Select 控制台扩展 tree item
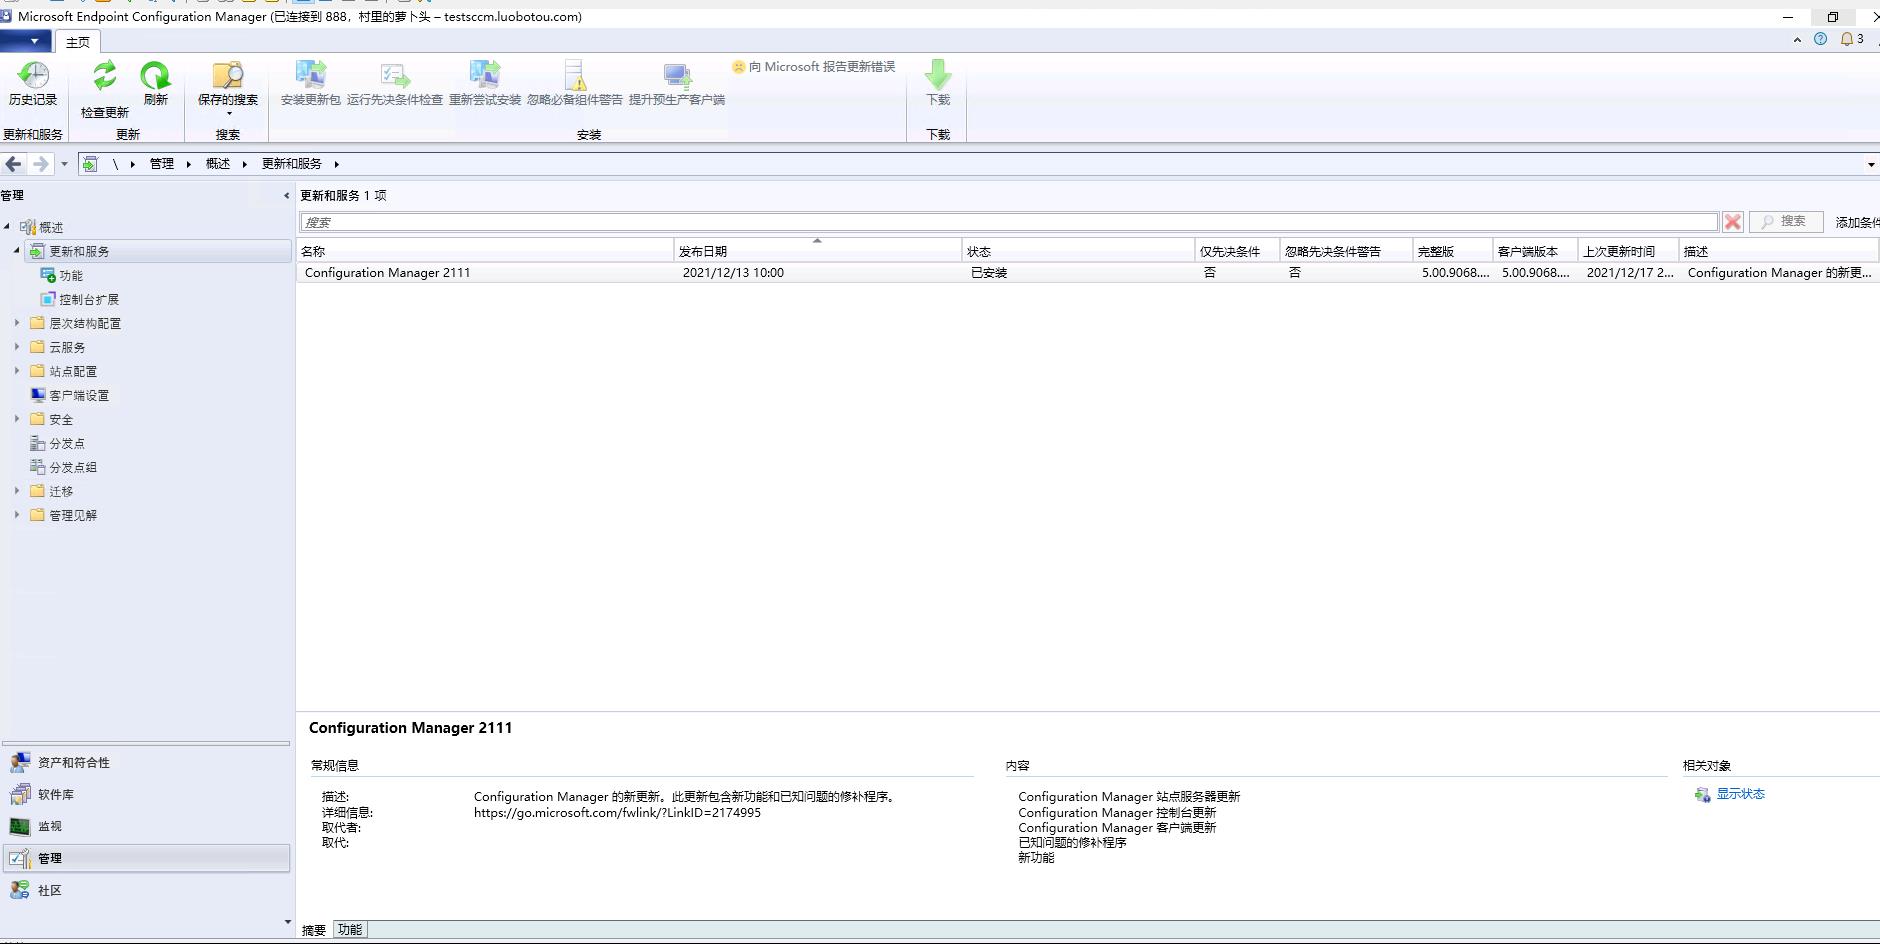 [x=89, y=299]
